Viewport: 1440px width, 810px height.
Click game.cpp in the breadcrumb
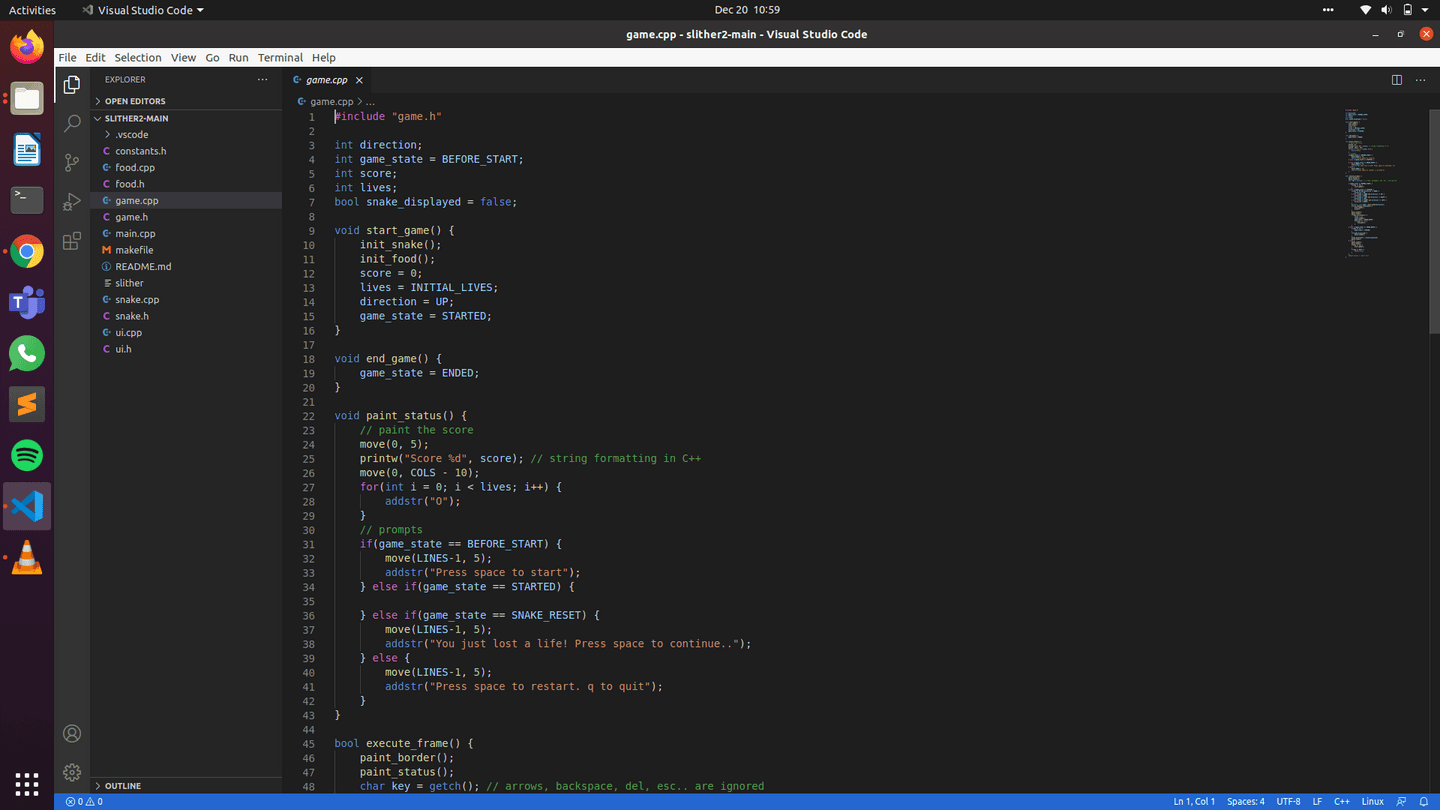(331, 102)
